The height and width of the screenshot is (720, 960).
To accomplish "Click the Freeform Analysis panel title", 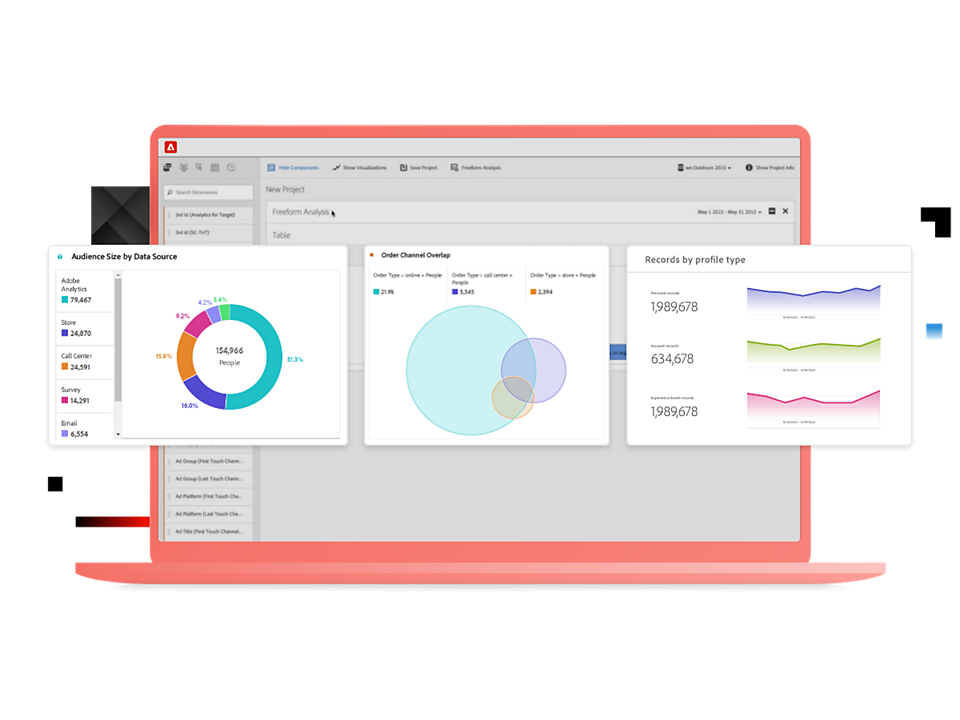I will point(300,212).
